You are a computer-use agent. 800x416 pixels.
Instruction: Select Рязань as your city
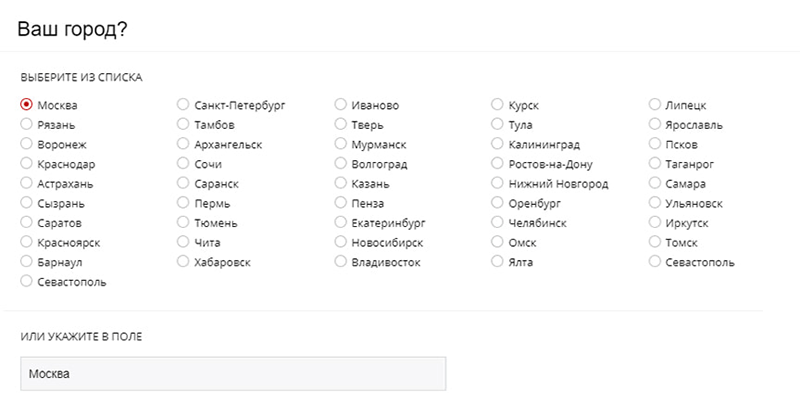click(x=26, y=124)
